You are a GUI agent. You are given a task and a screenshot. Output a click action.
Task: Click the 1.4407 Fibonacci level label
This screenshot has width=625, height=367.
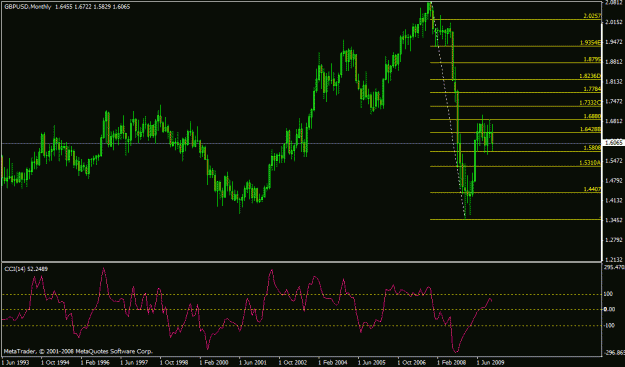tap(592, 189)
